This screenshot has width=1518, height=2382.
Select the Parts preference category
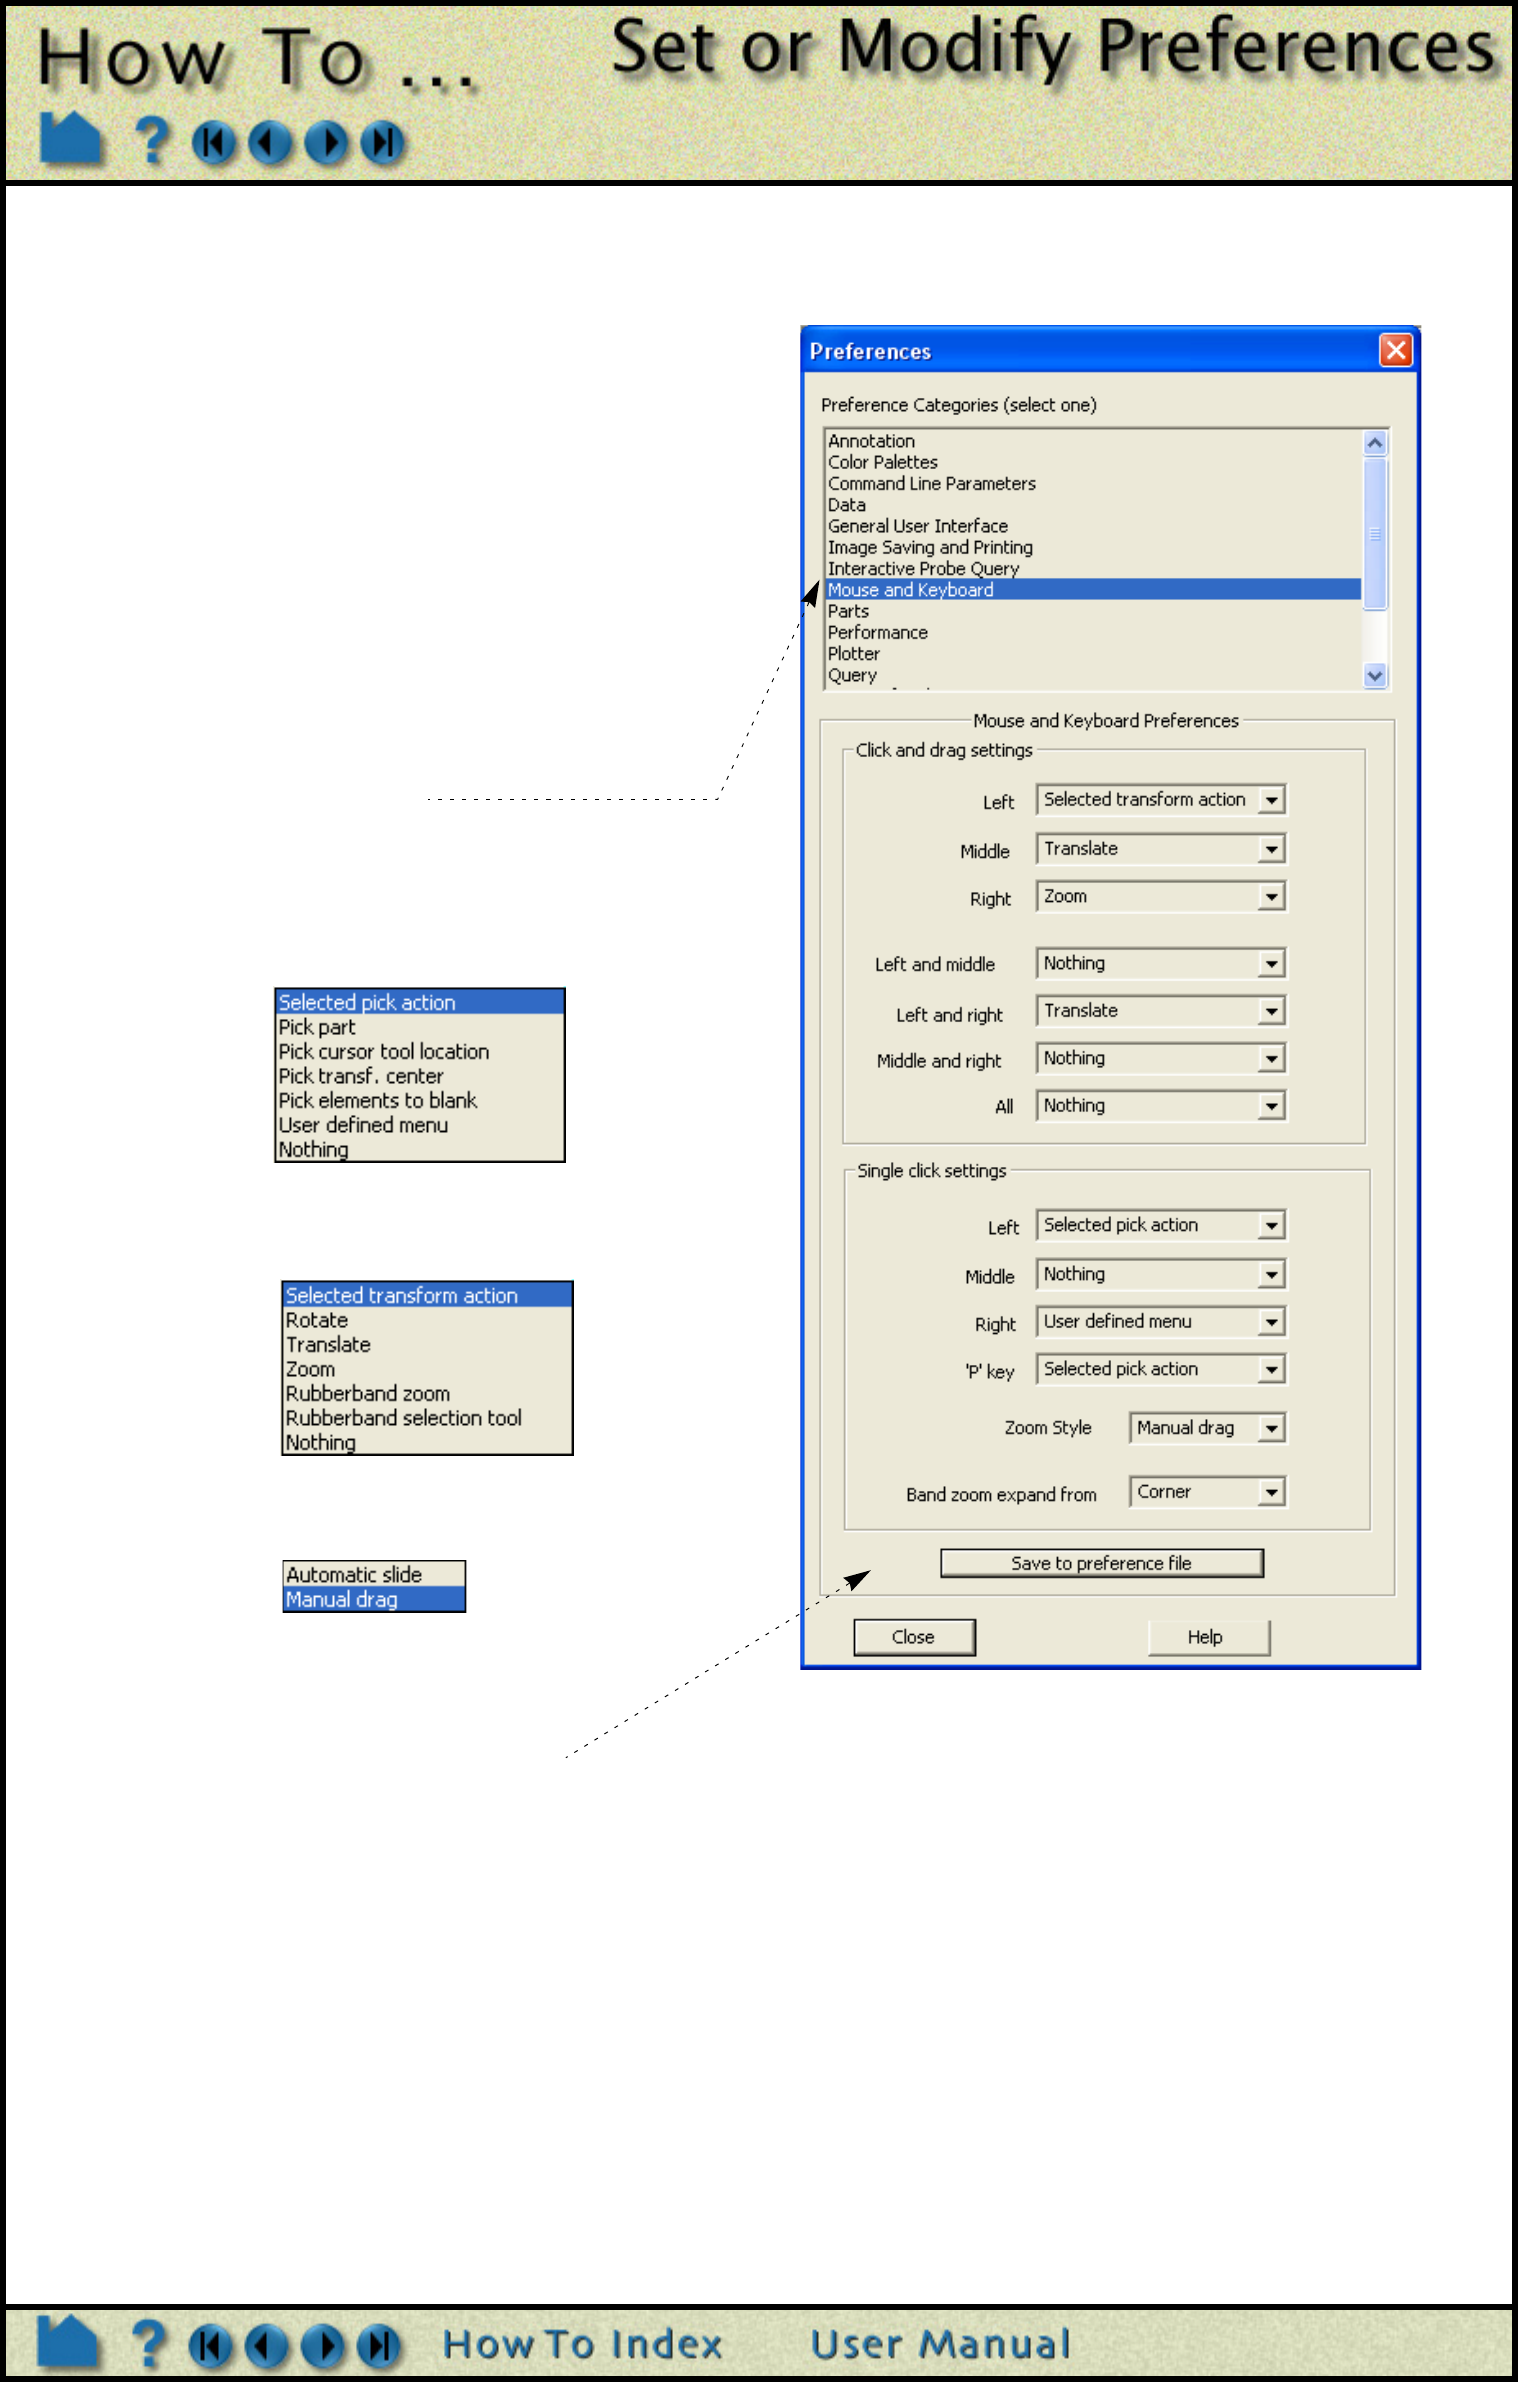(x=1093, y=611)
